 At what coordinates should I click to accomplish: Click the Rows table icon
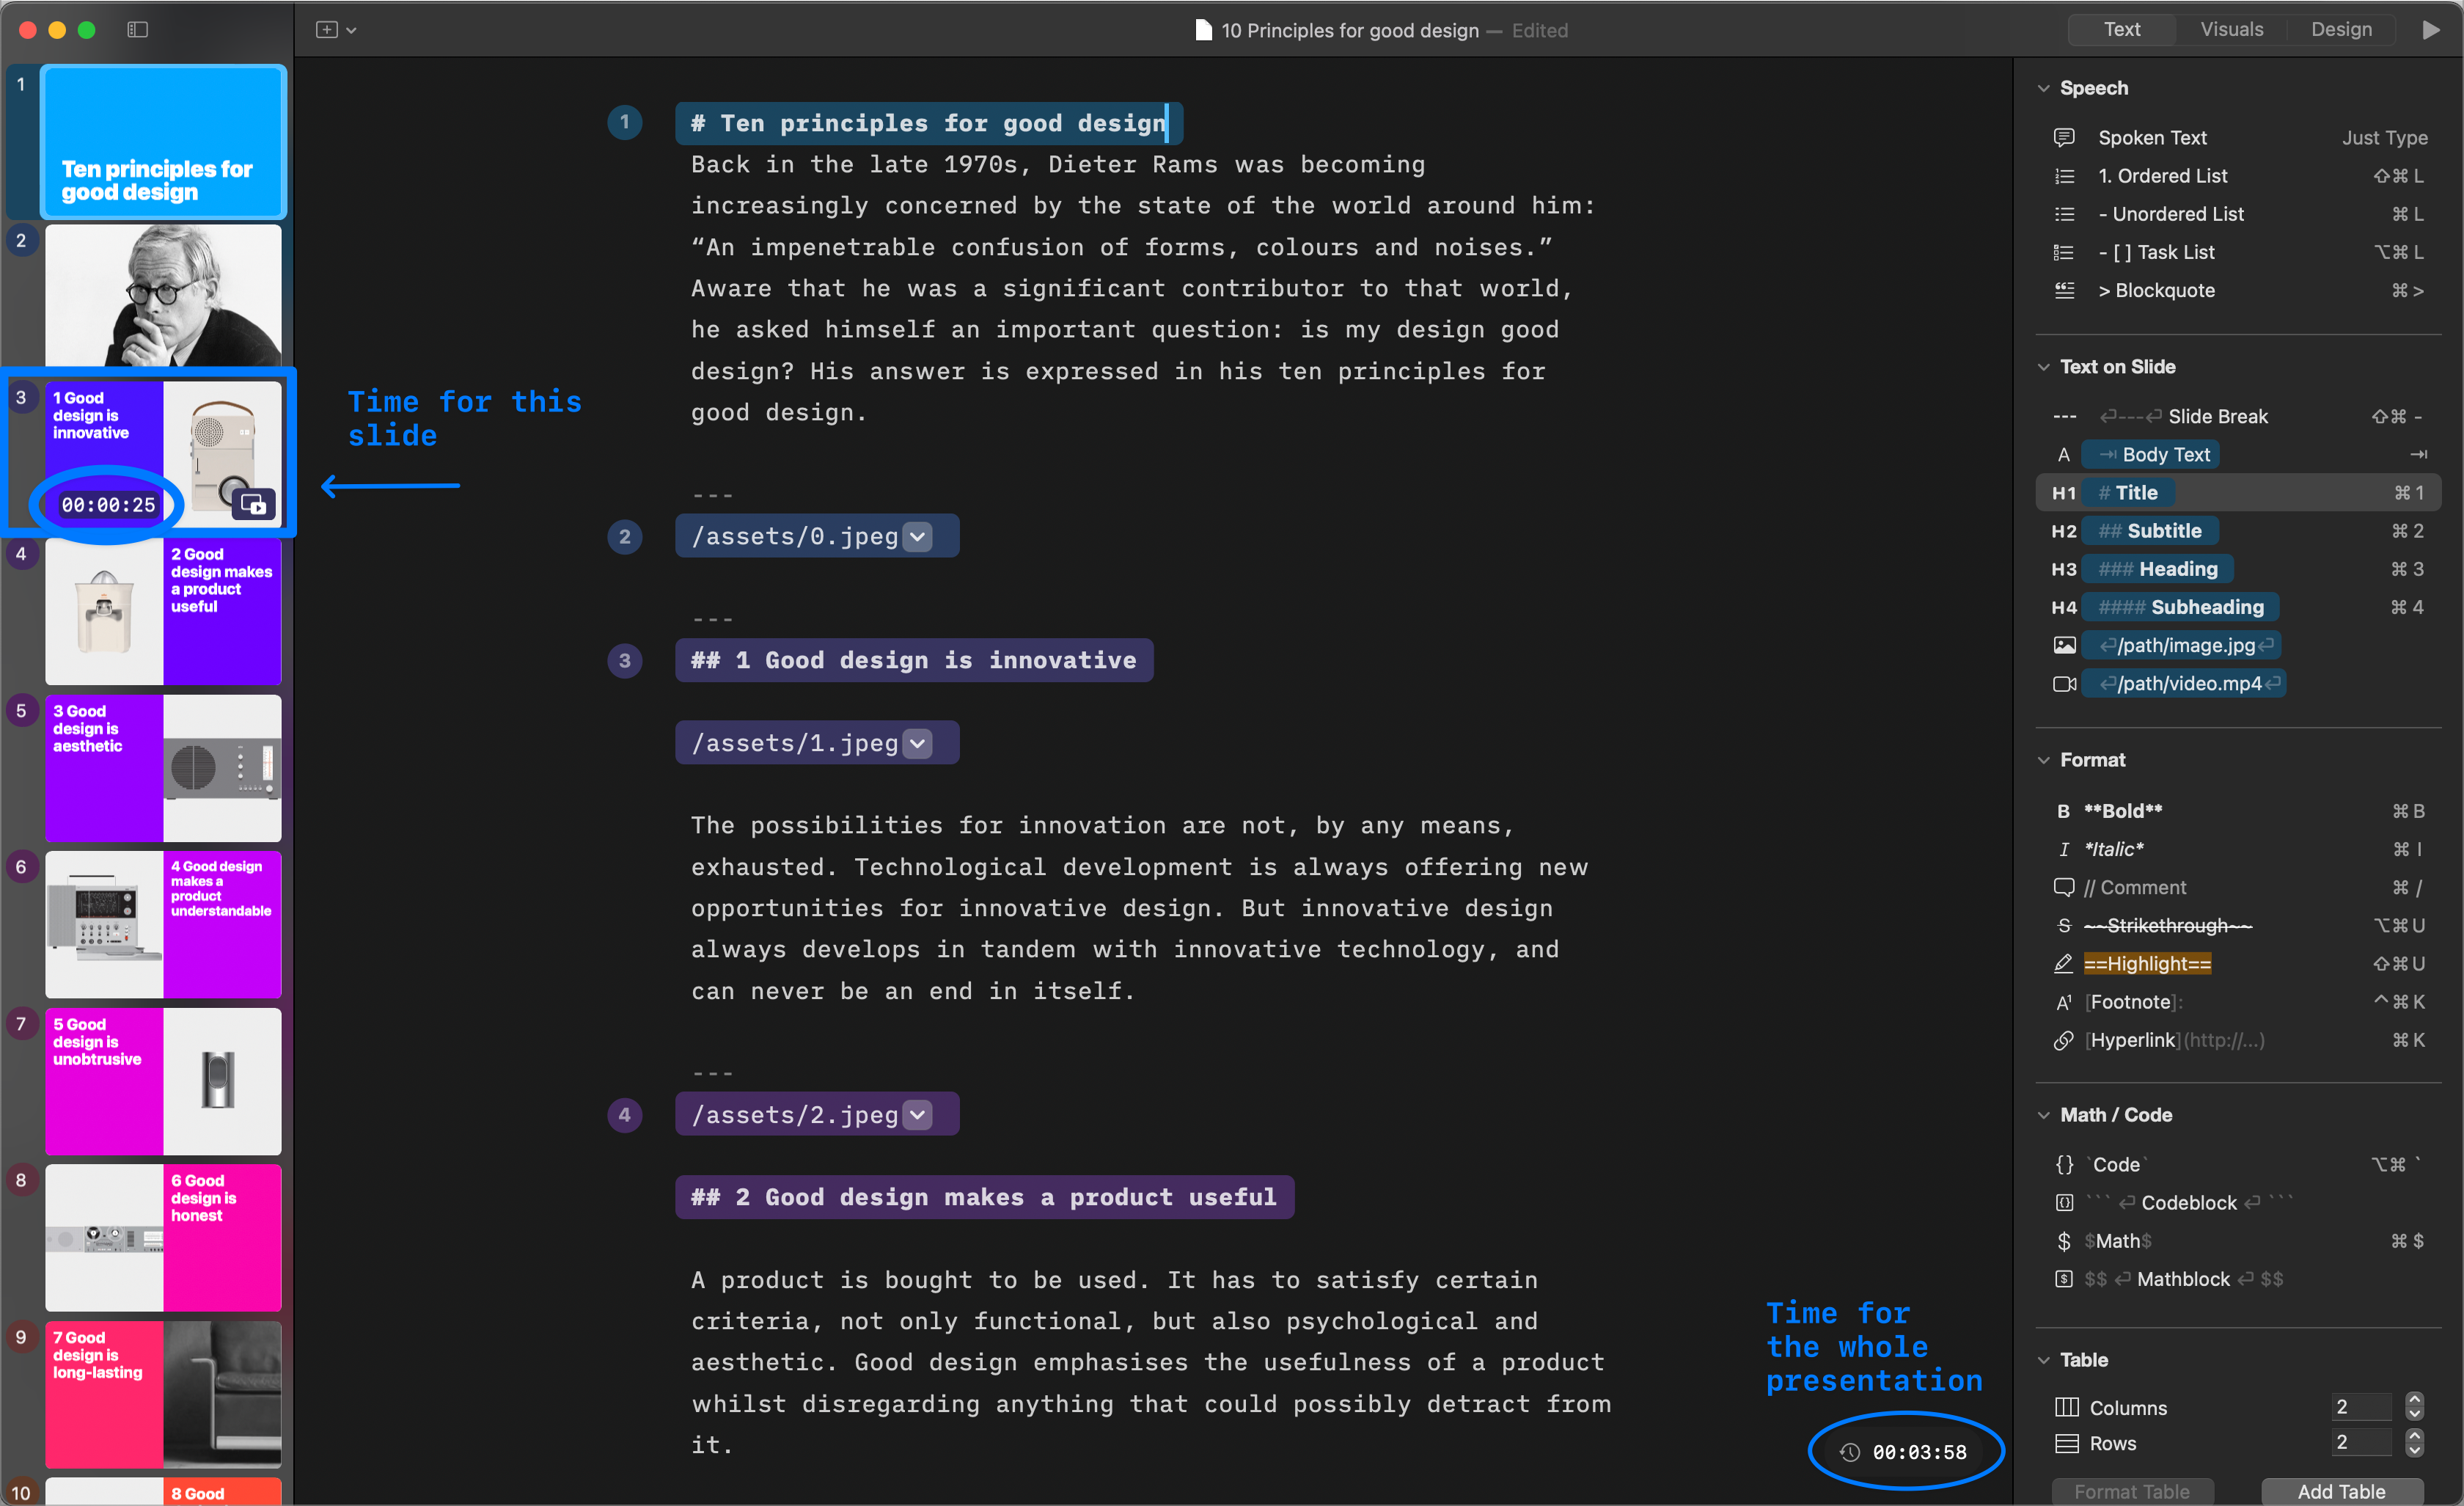tap(2066, 1443)
